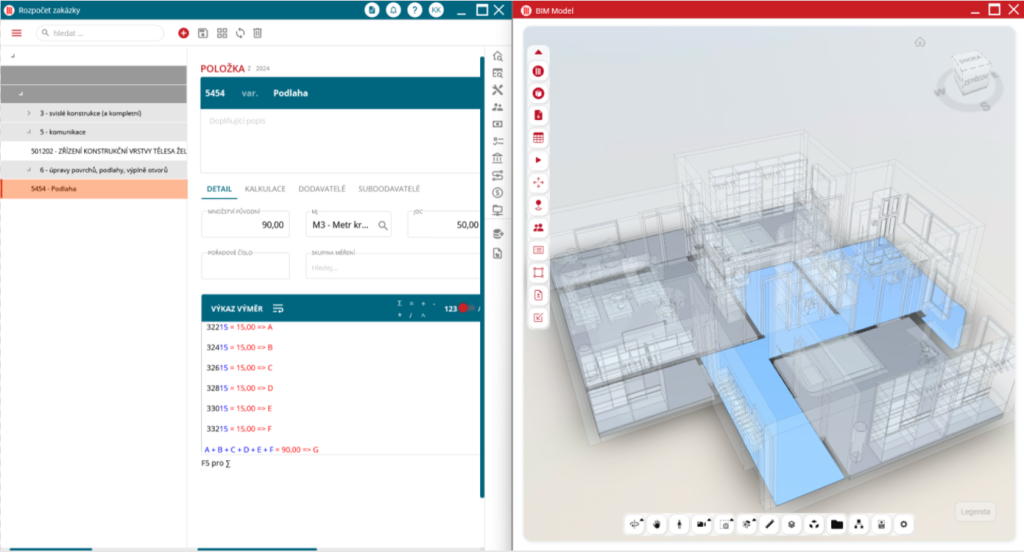Viewport: 1024px width, 552px height.
Task: Expand the '3 - svislé konstrukce' tree node
Action: point(29,114)
